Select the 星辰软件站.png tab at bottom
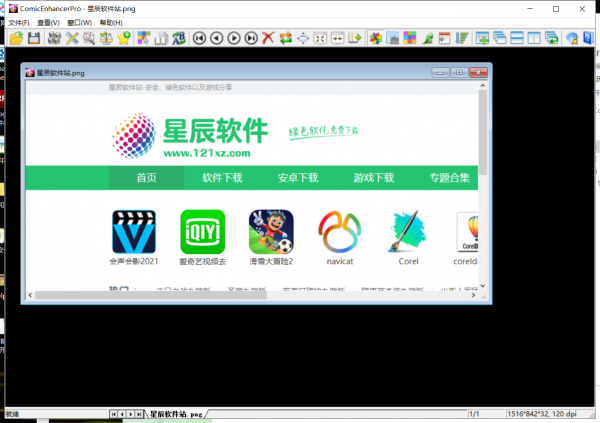The image size is (600, 423). coord(176,414)
